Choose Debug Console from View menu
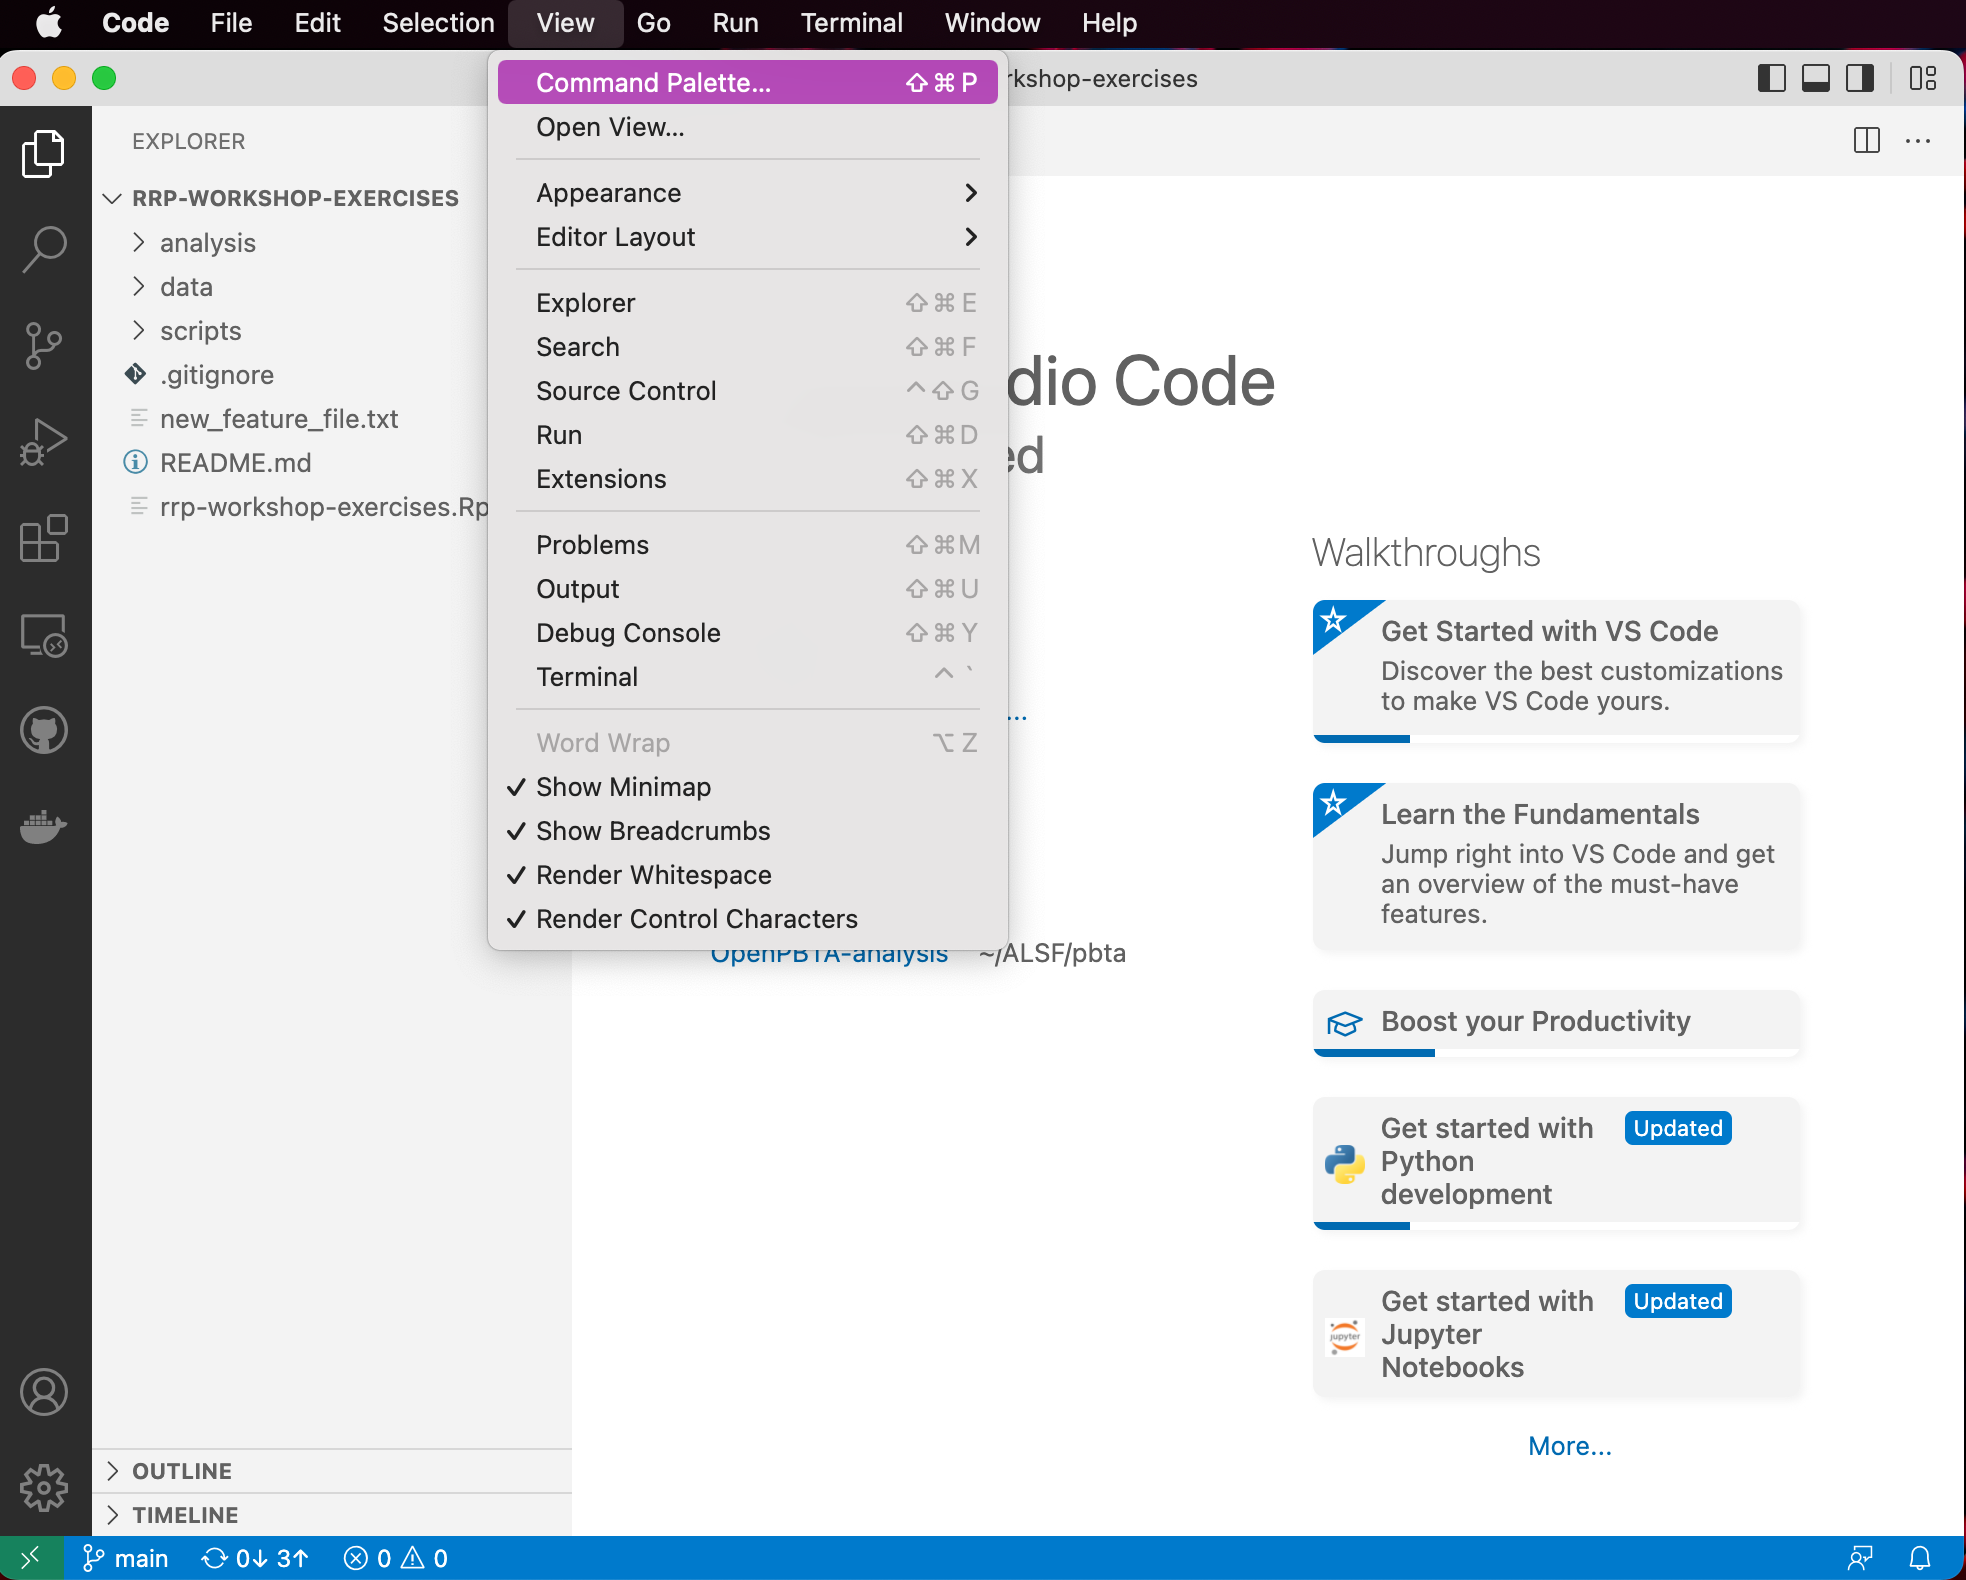 pos(748,633)
